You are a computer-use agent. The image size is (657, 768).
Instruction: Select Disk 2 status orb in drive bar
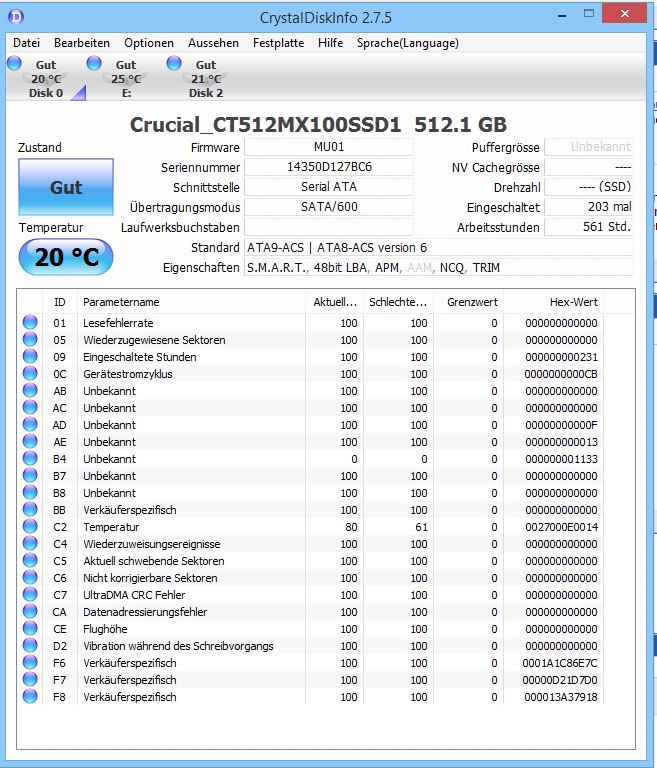[174, 63]
